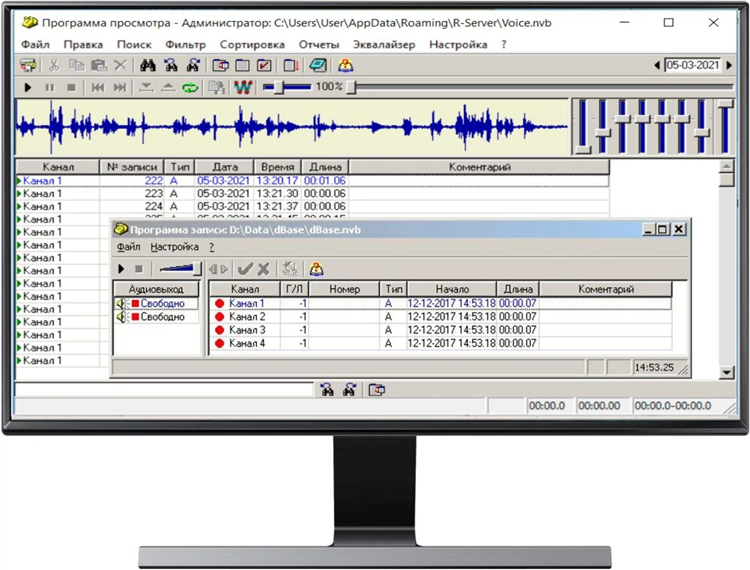This screenshot has width=750, height=570.
Task: Click the green W waveform icon
Action: pos(243,88)
